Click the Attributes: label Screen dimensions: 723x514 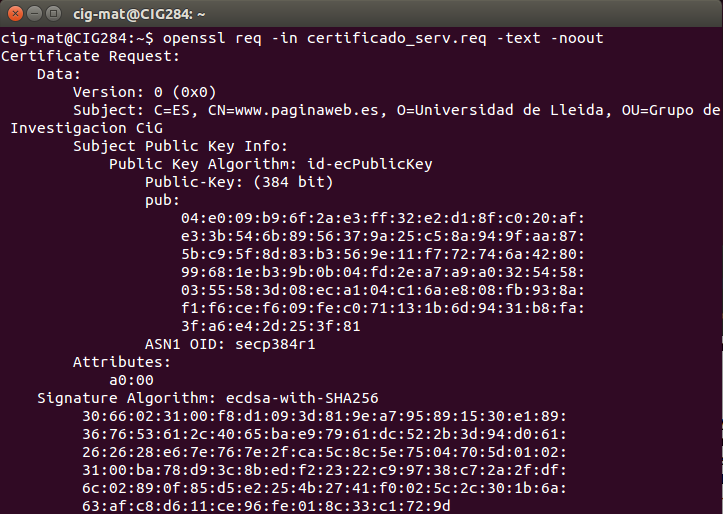[x=122, y=362]
